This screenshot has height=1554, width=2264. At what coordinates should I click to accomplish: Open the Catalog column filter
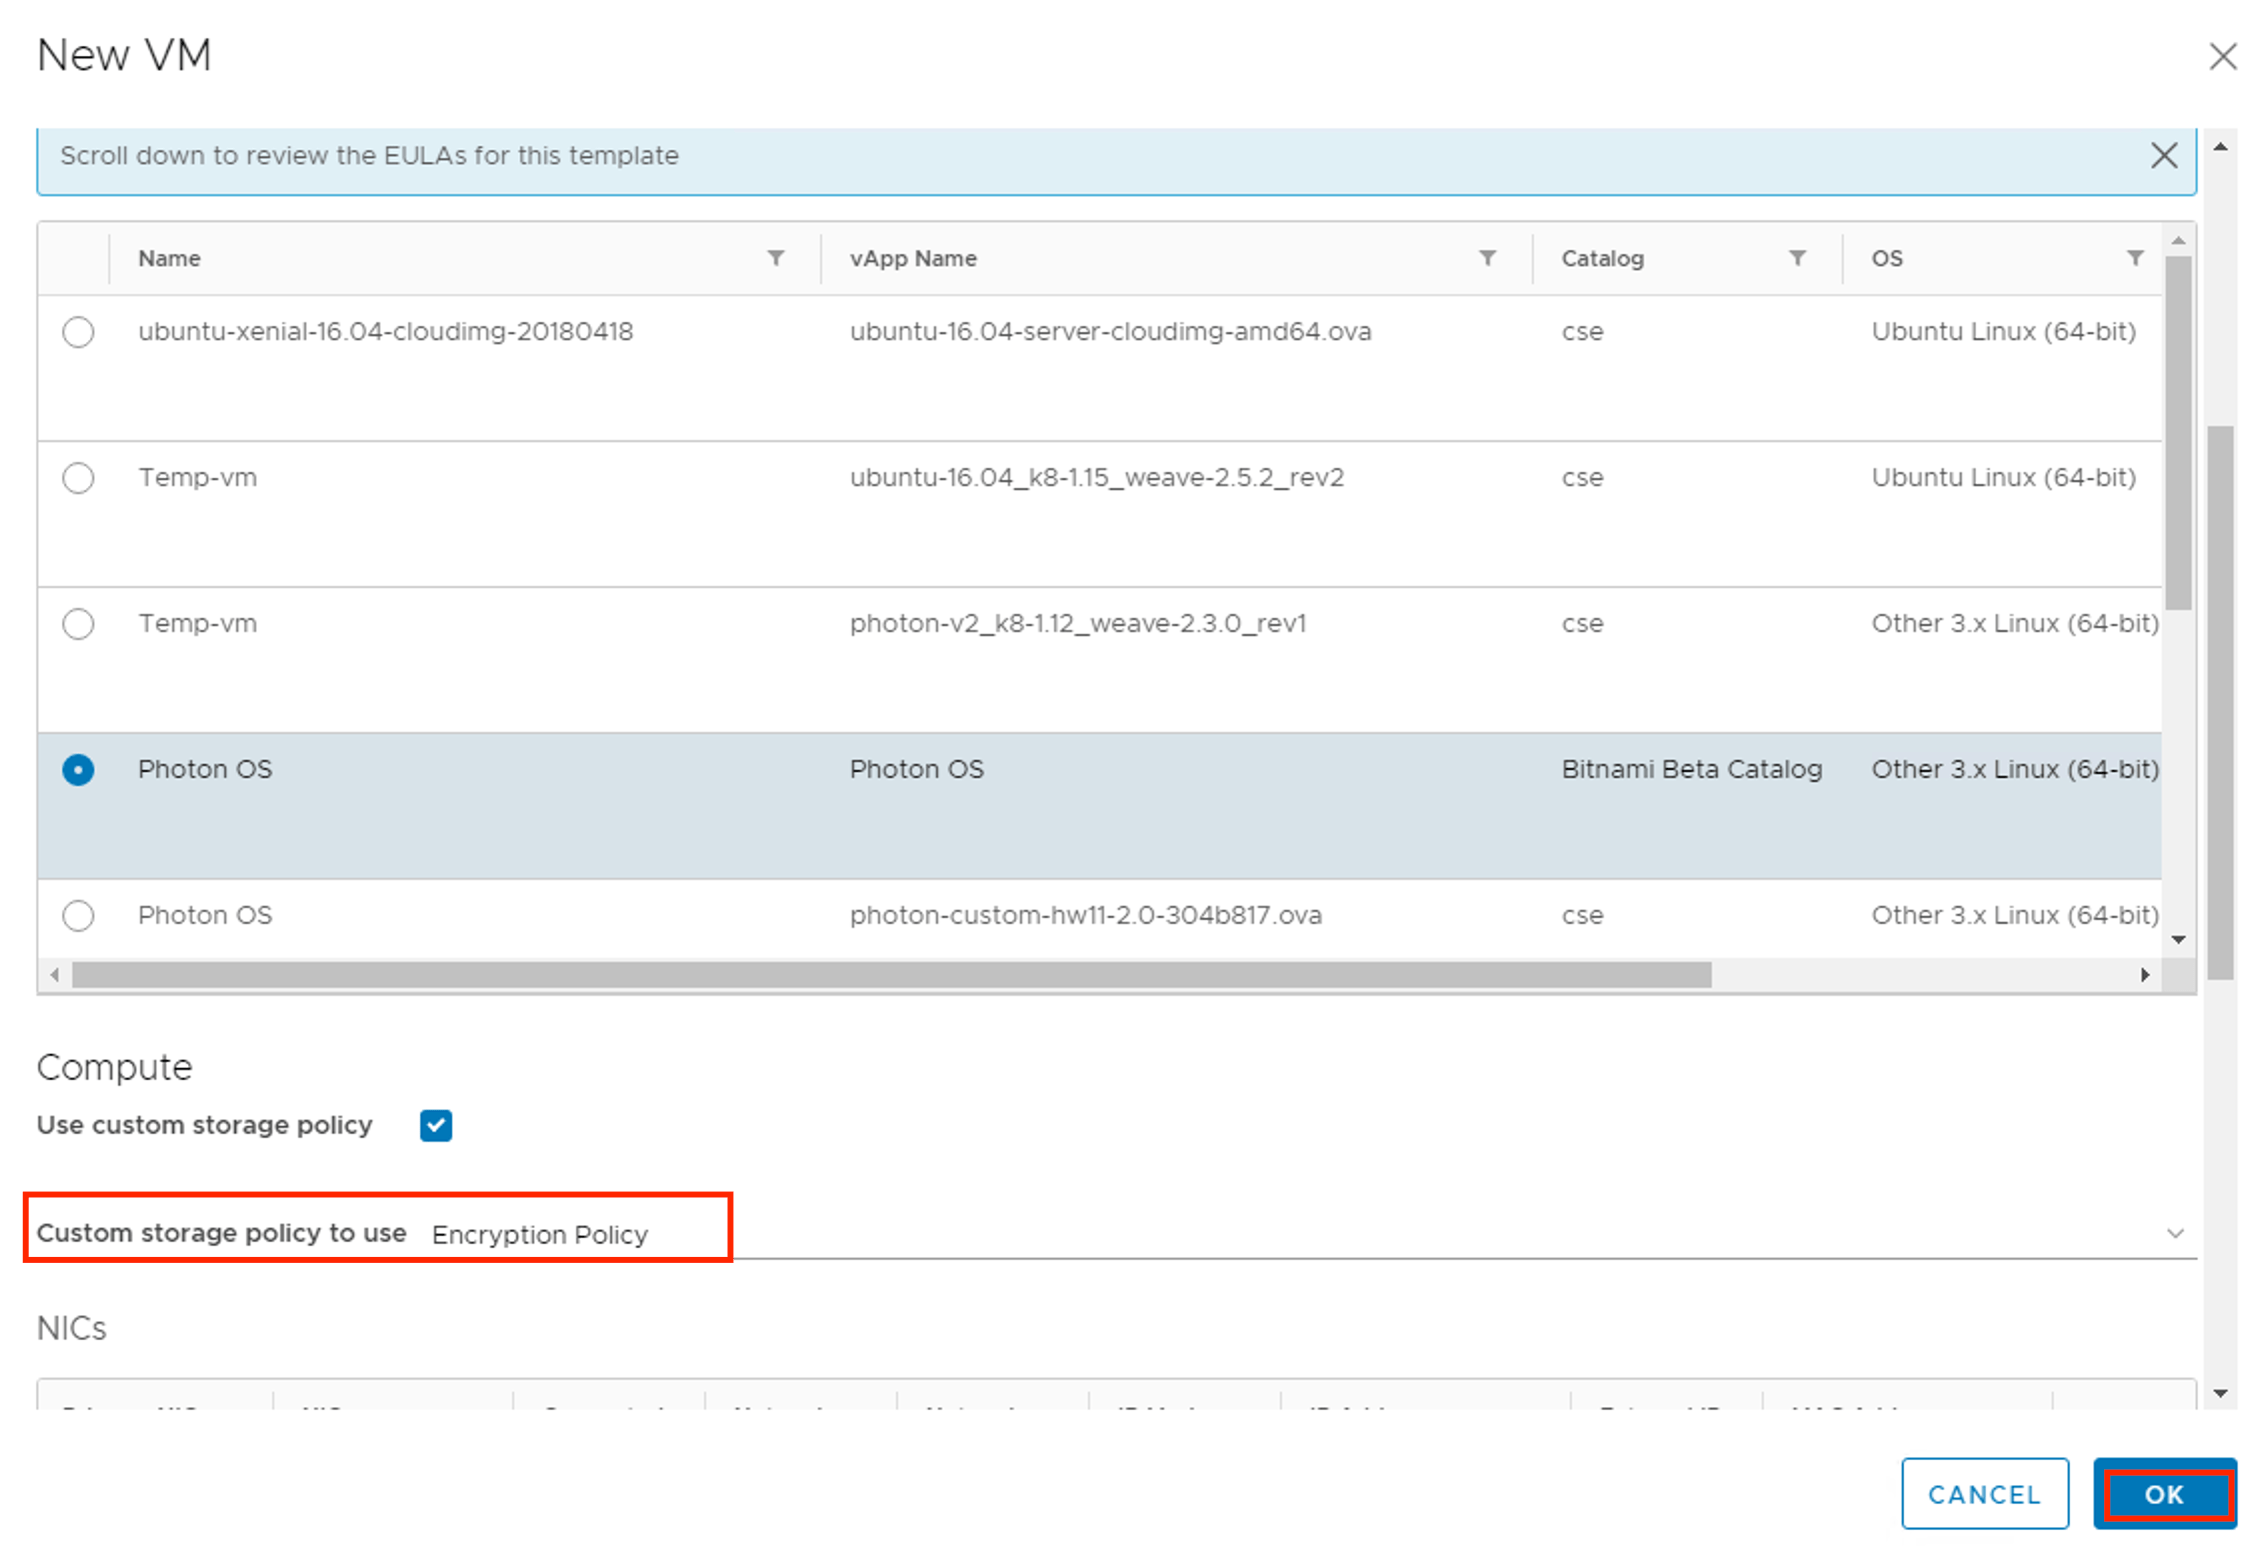1797,258
